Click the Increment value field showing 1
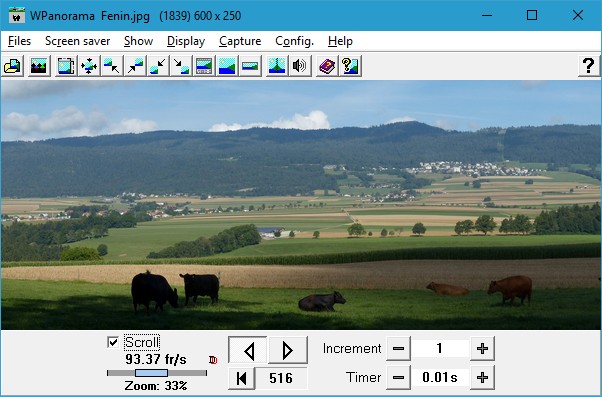 [440, 348]
